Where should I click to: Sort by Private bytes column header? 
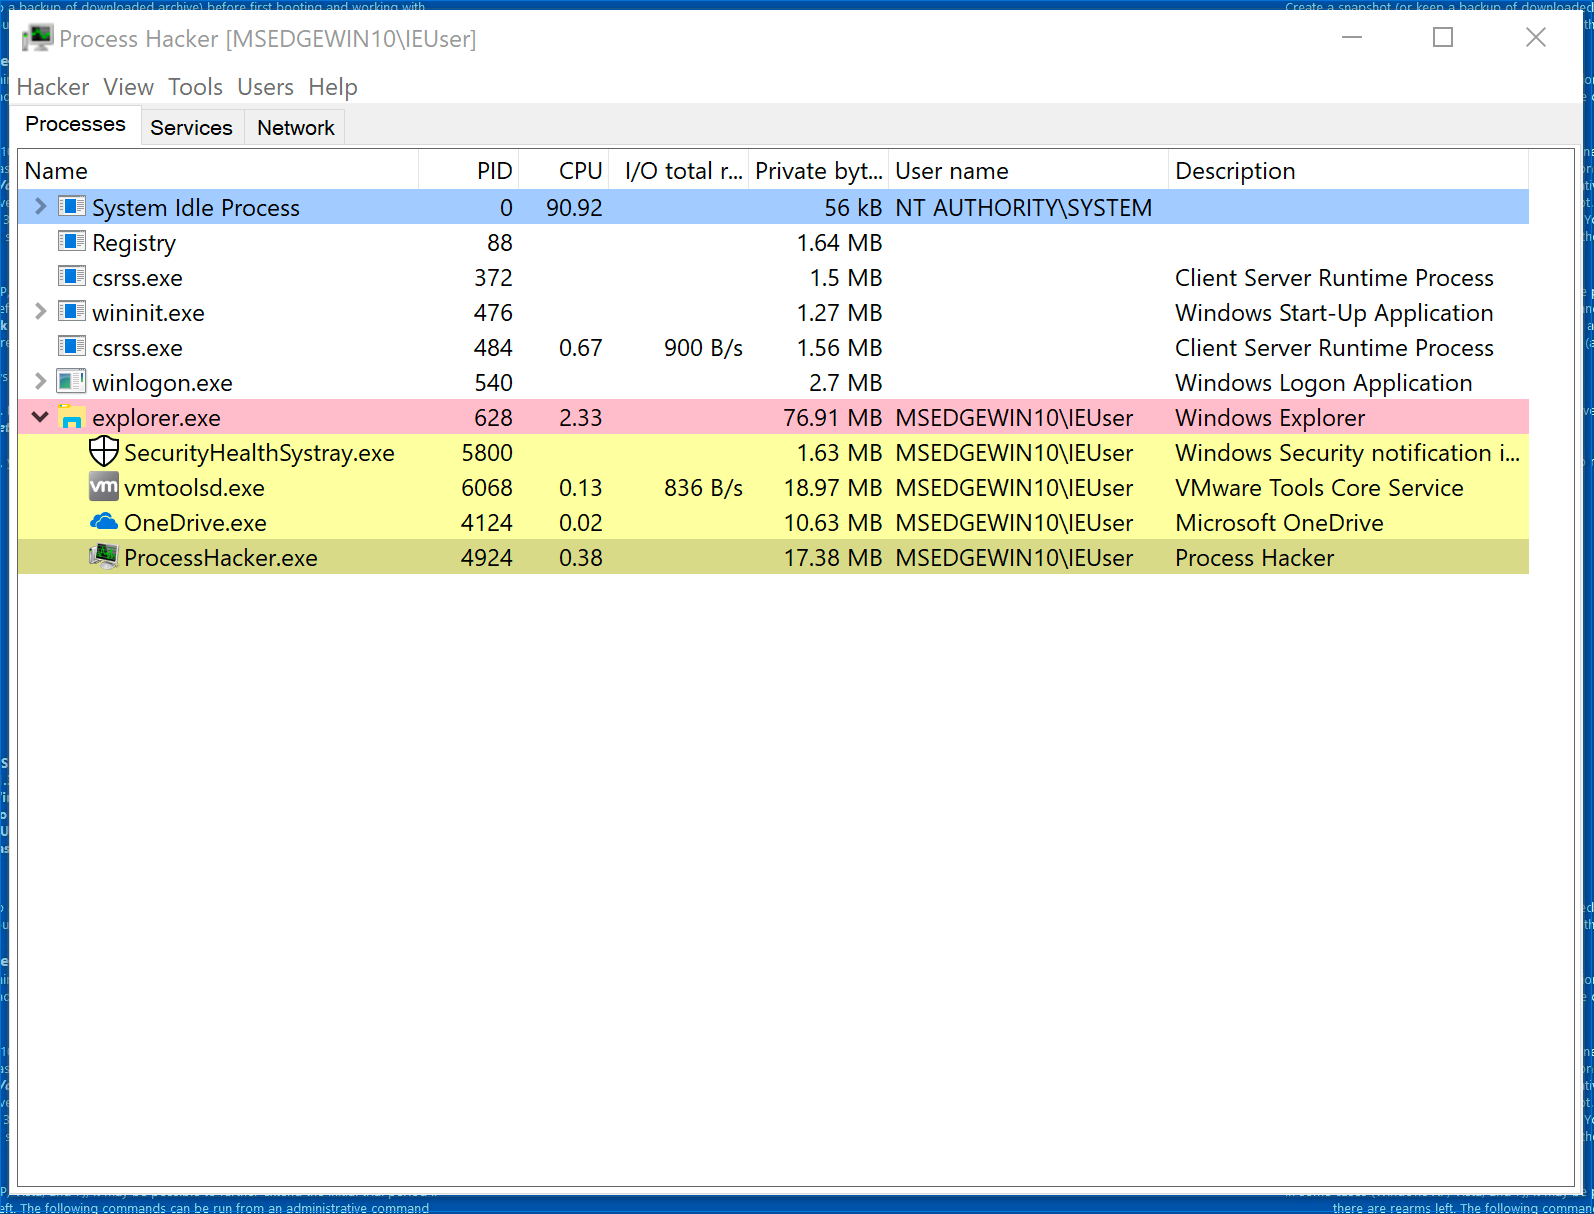click(819, 171)
